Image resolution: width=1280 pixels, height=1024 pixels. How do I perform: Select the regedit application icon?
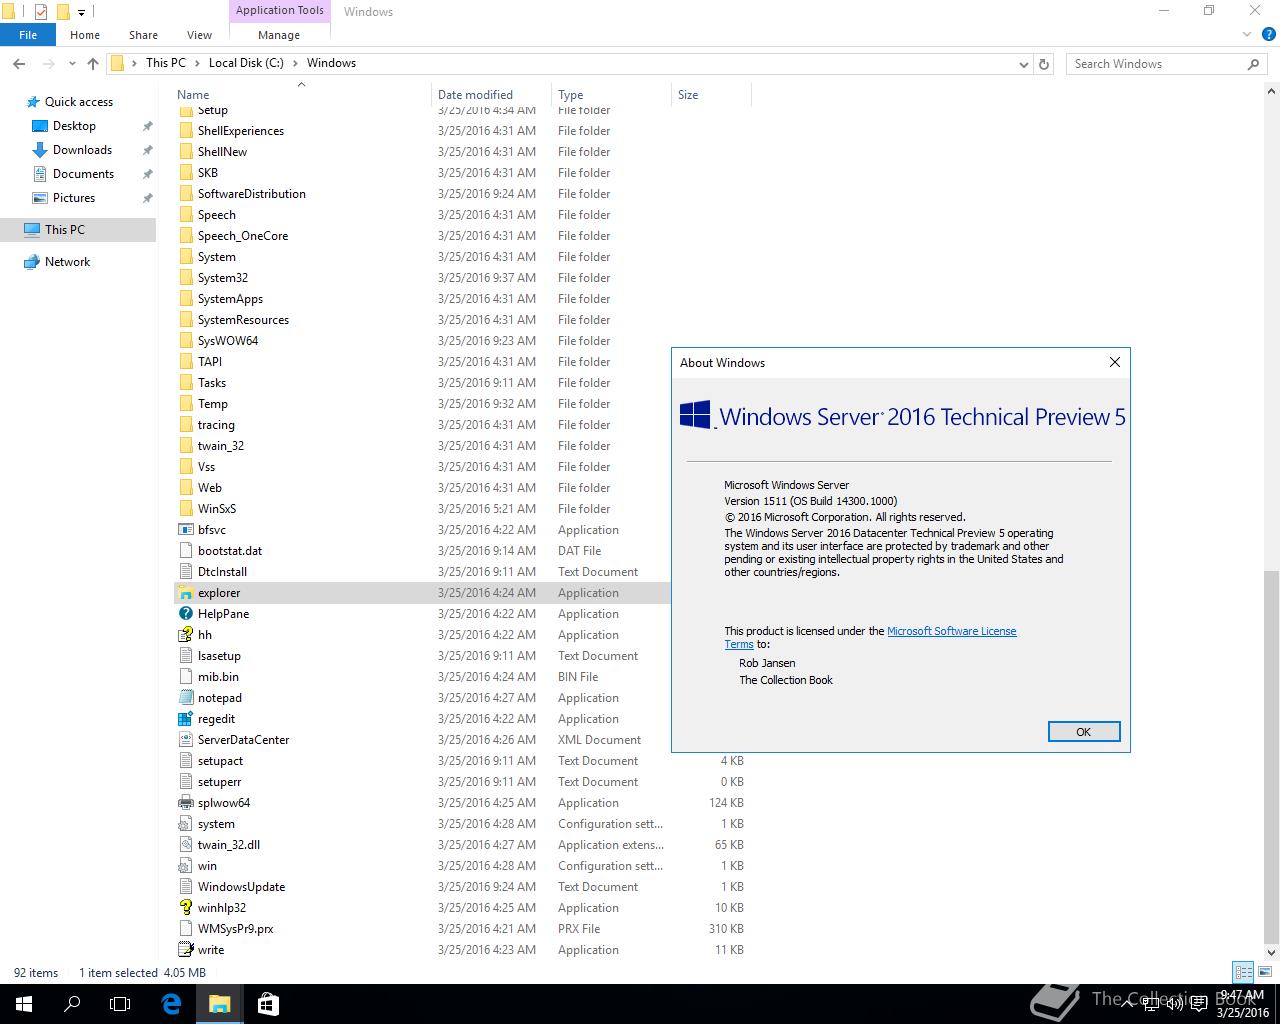pyautogui.click(x=185, y=719)
